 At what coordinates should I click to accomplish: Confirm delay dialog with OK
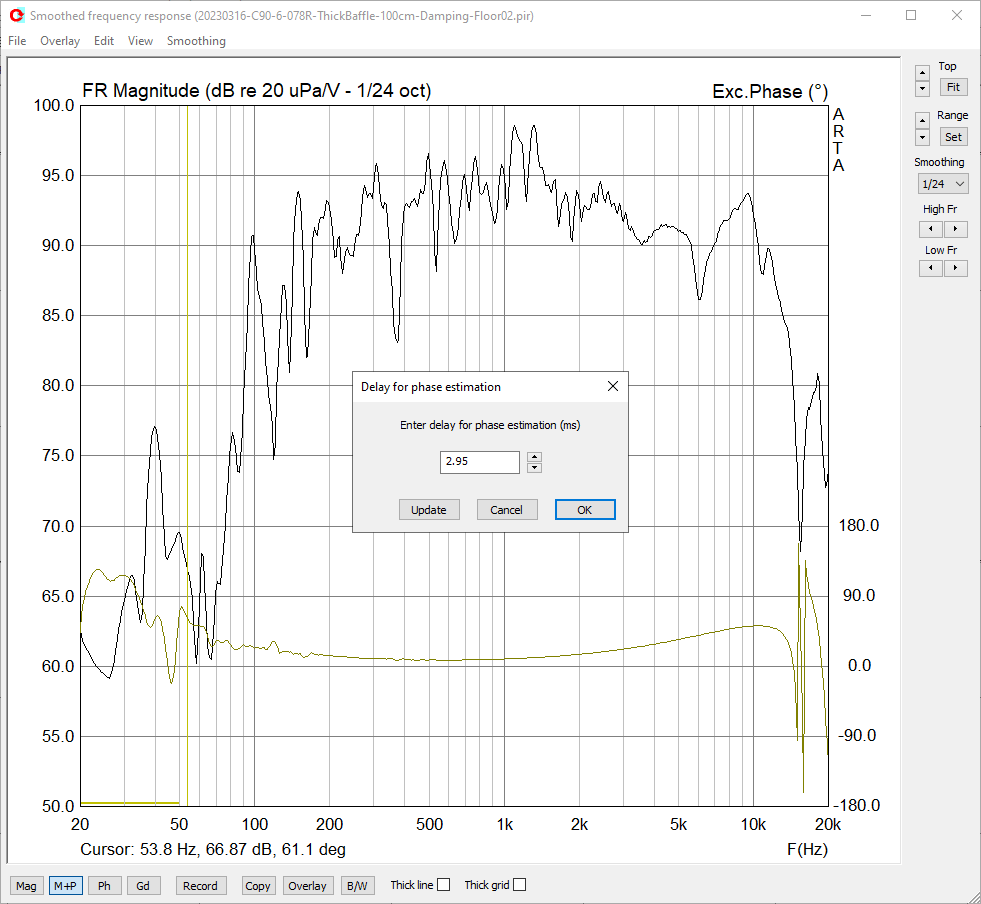584,510
